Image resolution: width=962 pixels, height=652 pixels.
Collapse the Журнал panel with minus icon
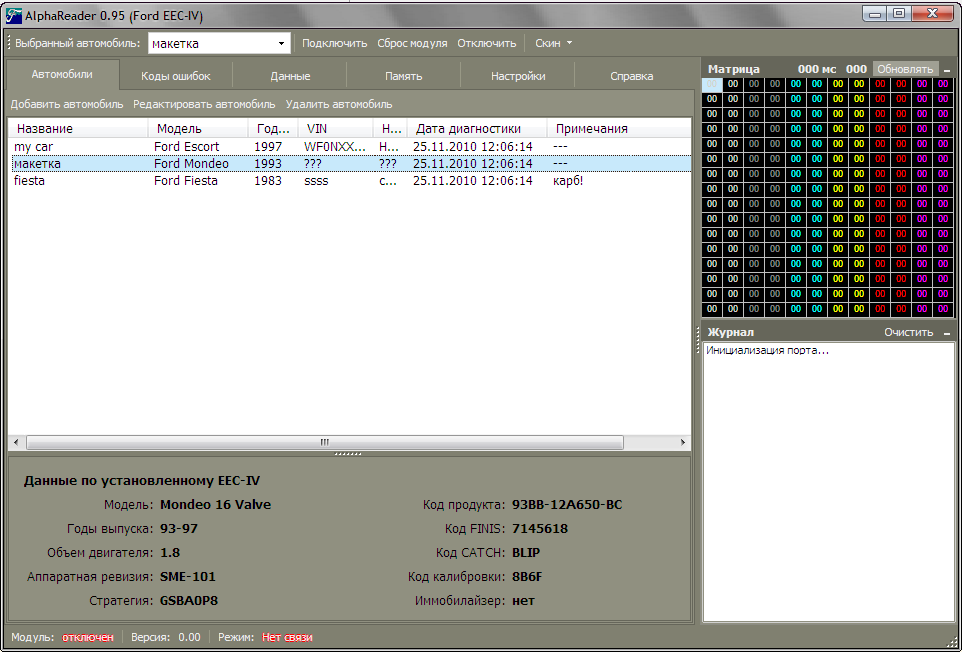pos(947,333)
